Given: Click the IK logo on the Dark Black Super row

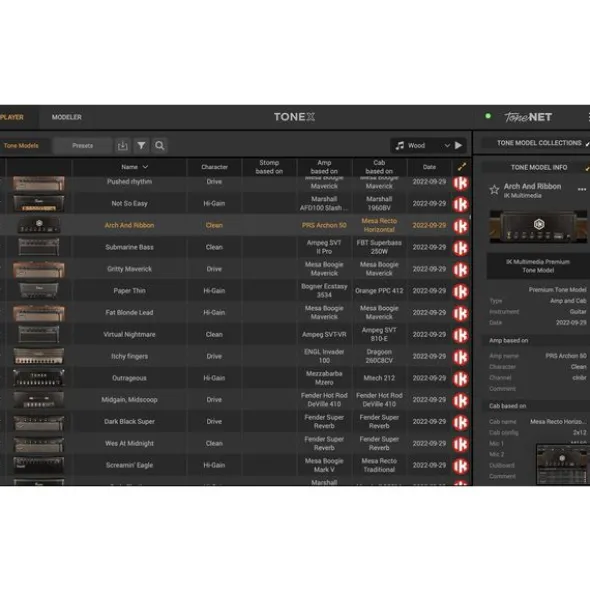Looking at the screenshot, I should click(461, 423).
